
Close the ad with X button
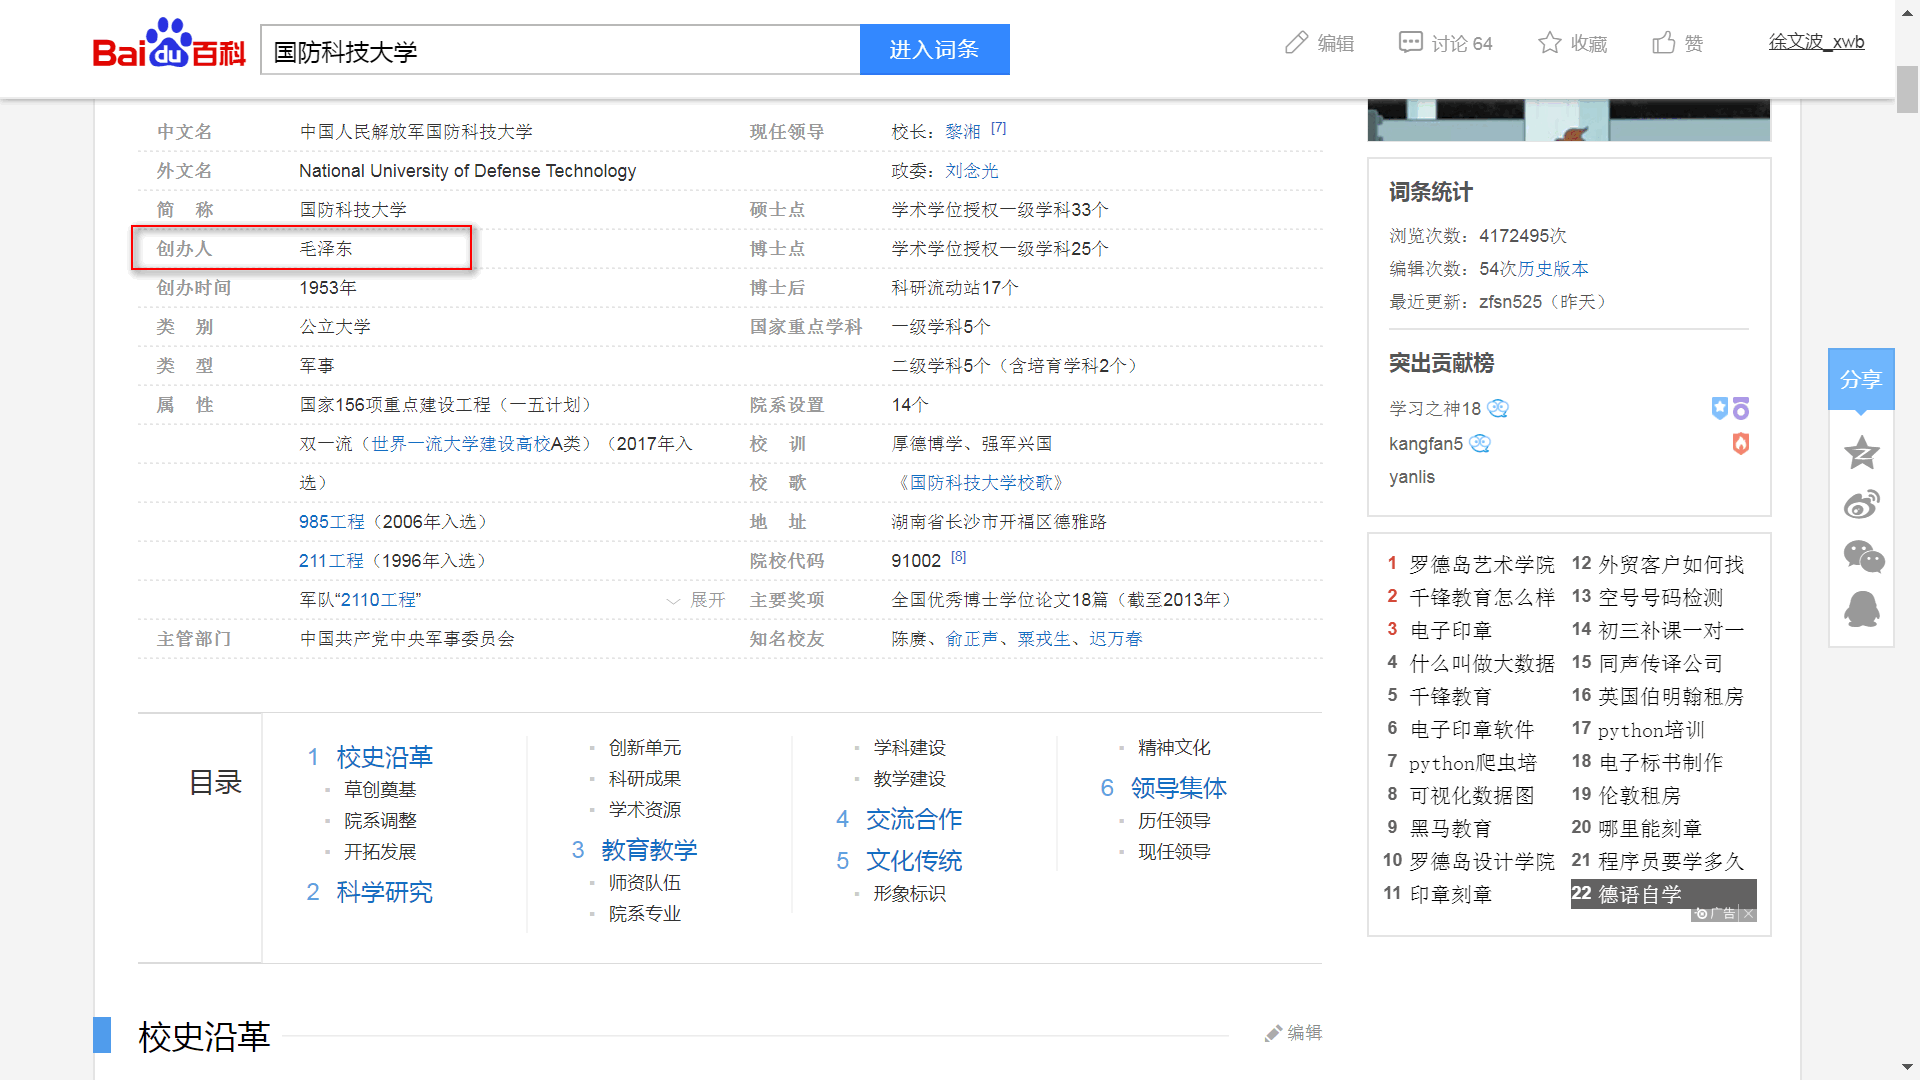[1748, 914]
